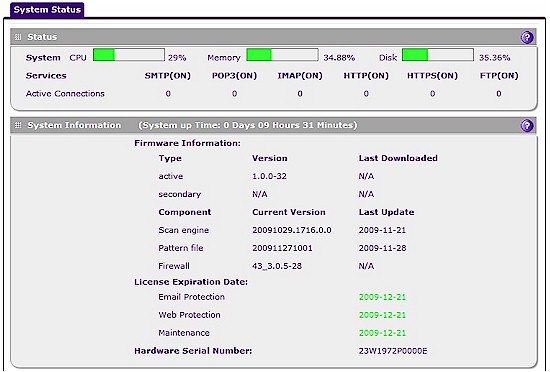Click the 34.88% memory value
Image resolution: width=550 pixels, height=372 pixels.
tap(339, 58)
